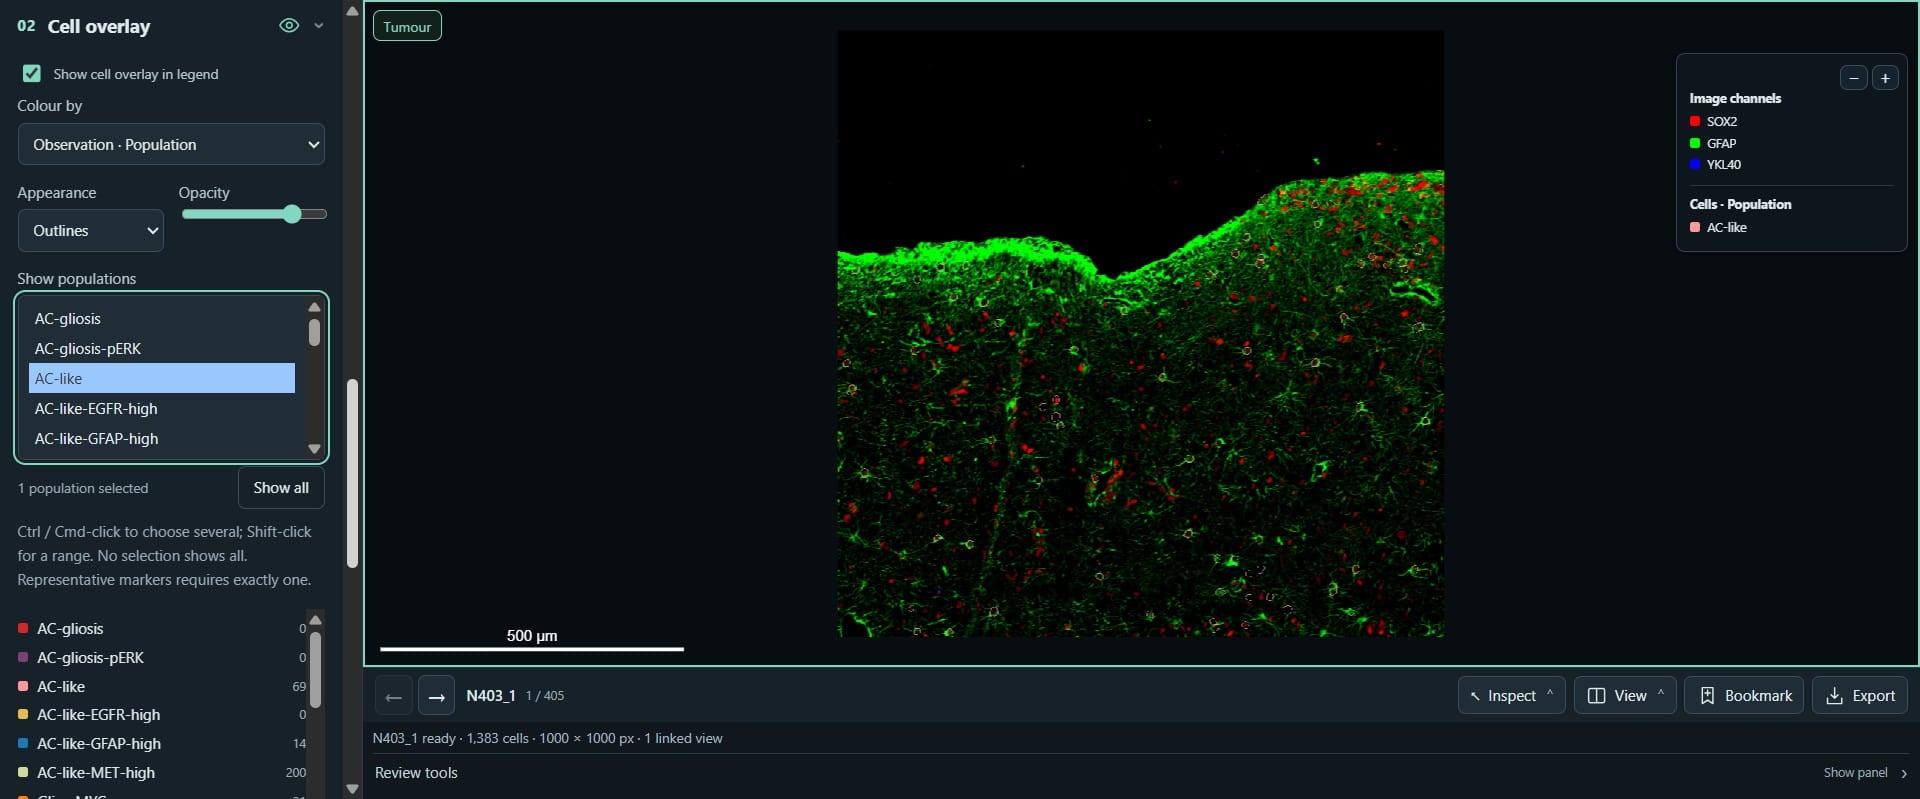Select AC-like-EGFR-high in populations list
This screenshot has width=1920, height=799.
coord(162,408)
